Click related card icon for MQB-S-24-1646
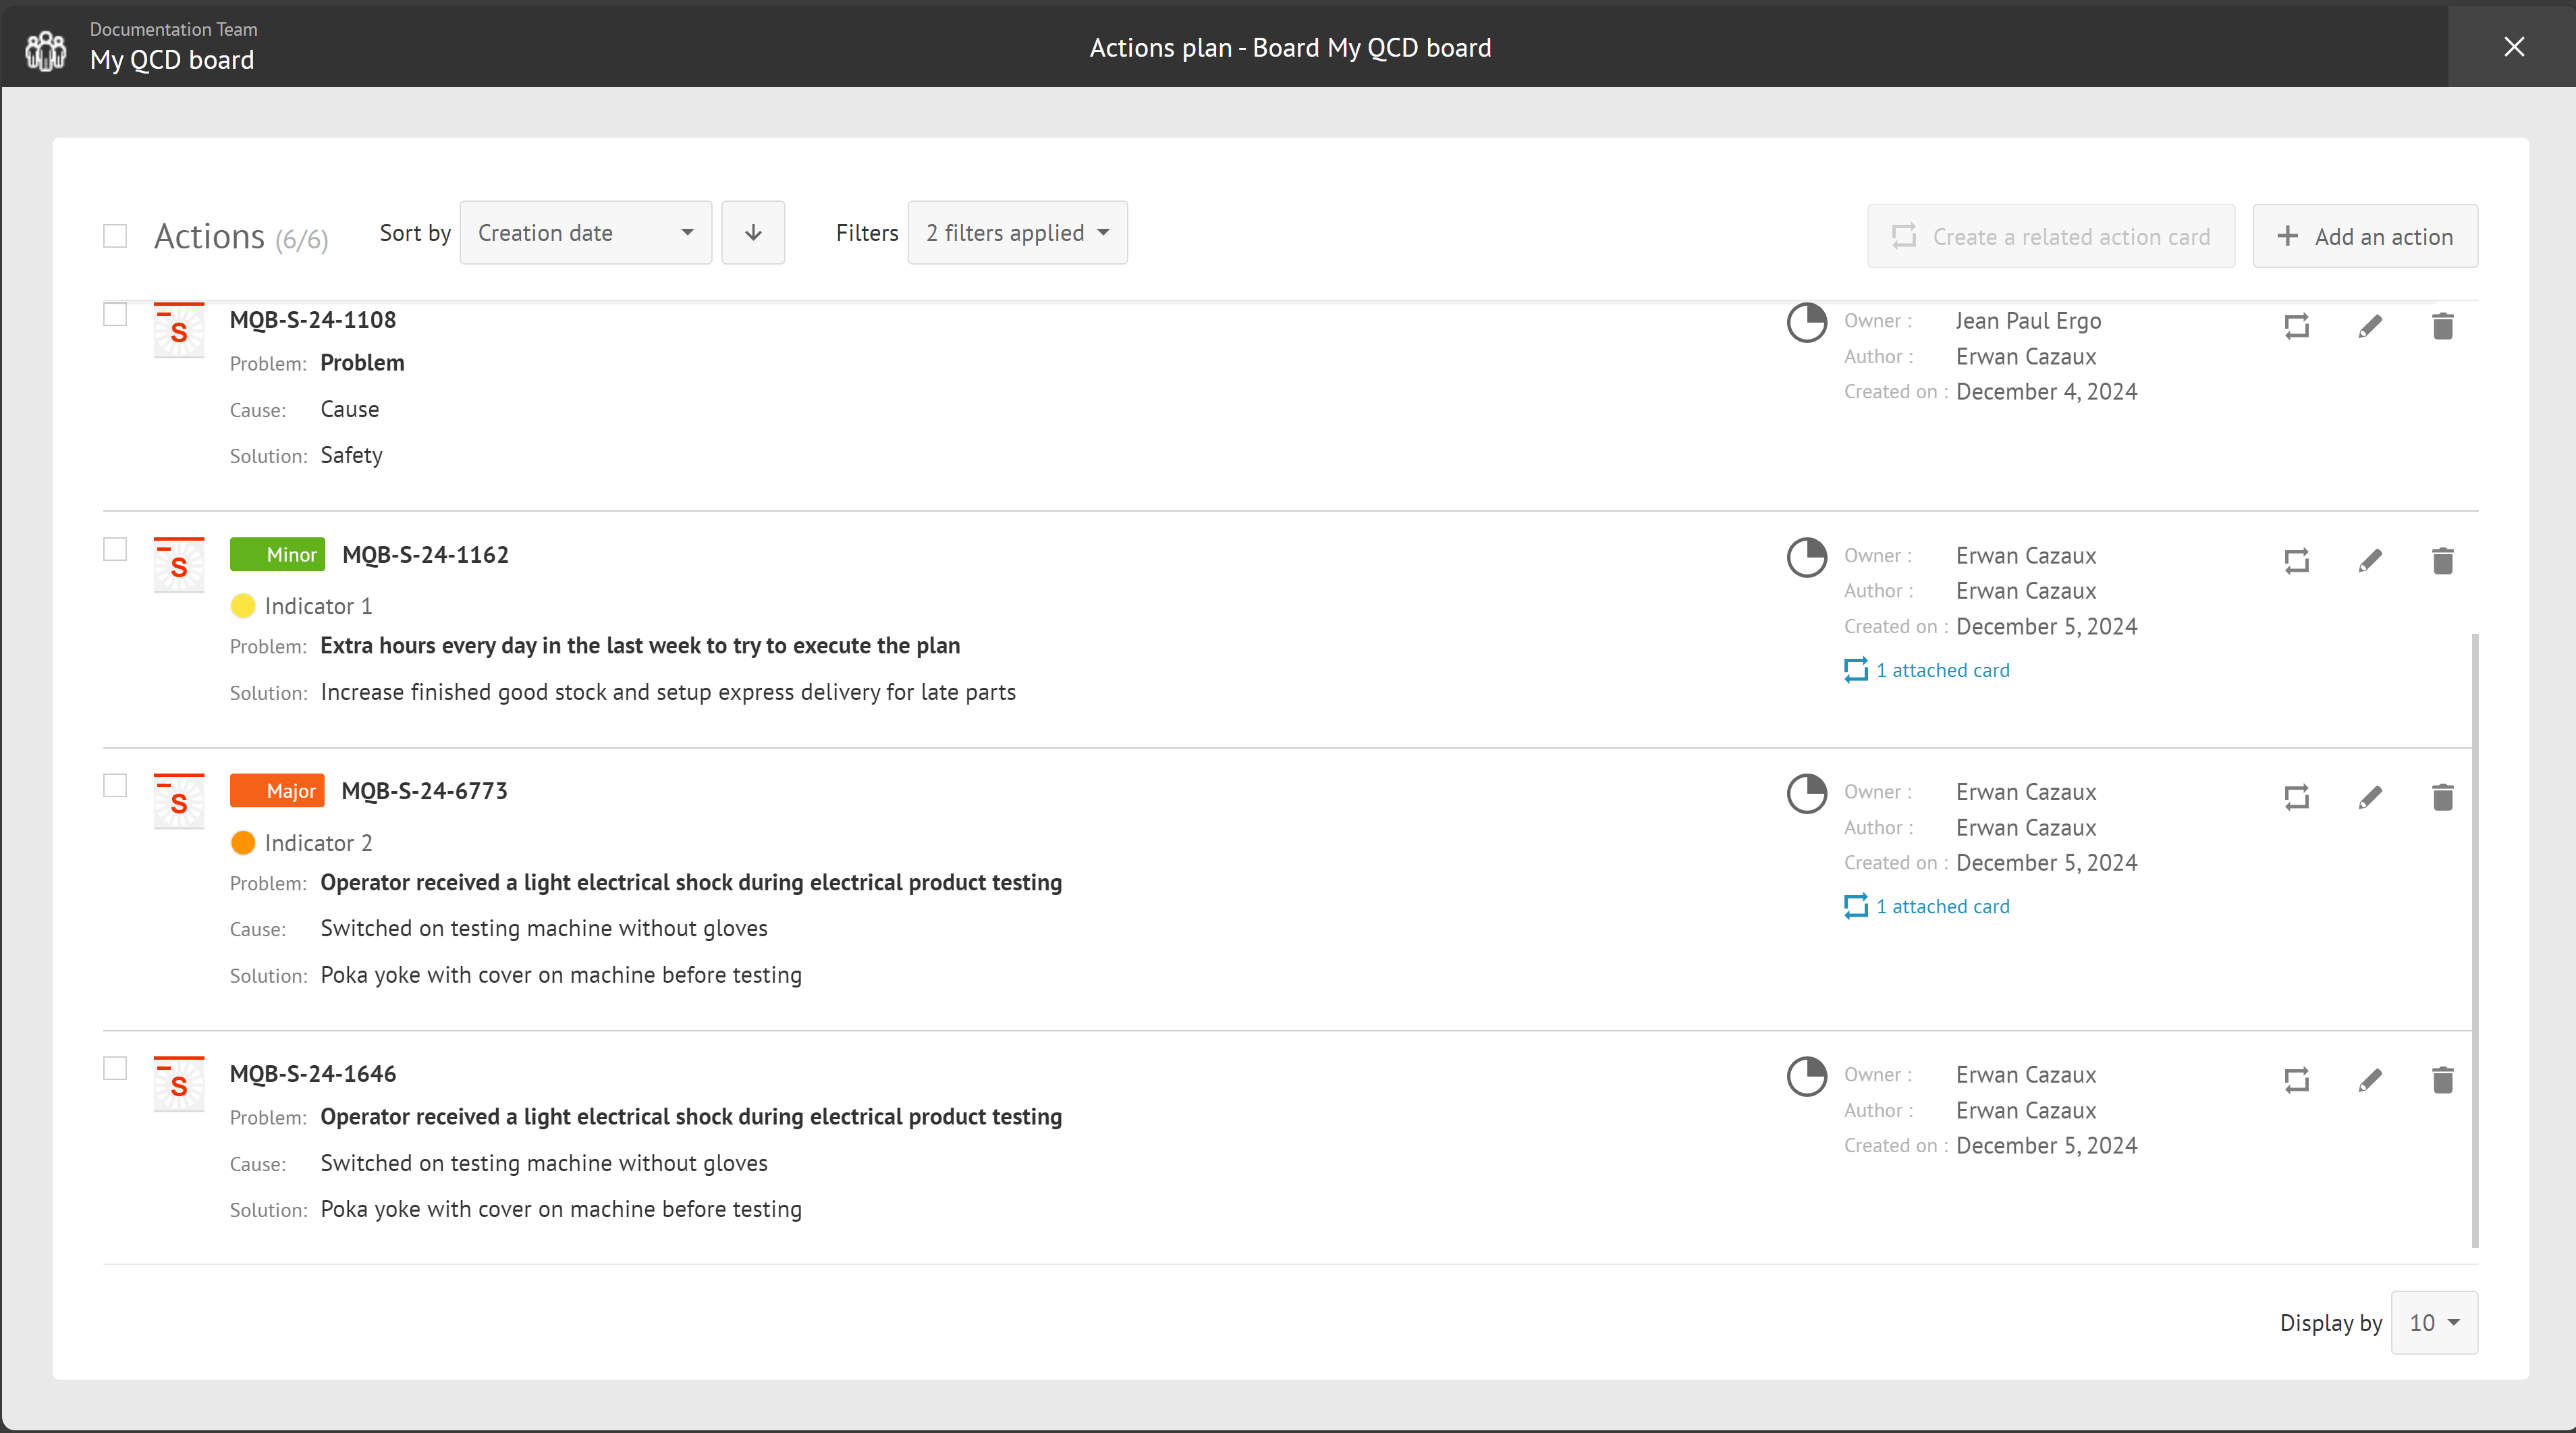The width and height of the screenshot is (2576, 1433). click(2296, 1080)
